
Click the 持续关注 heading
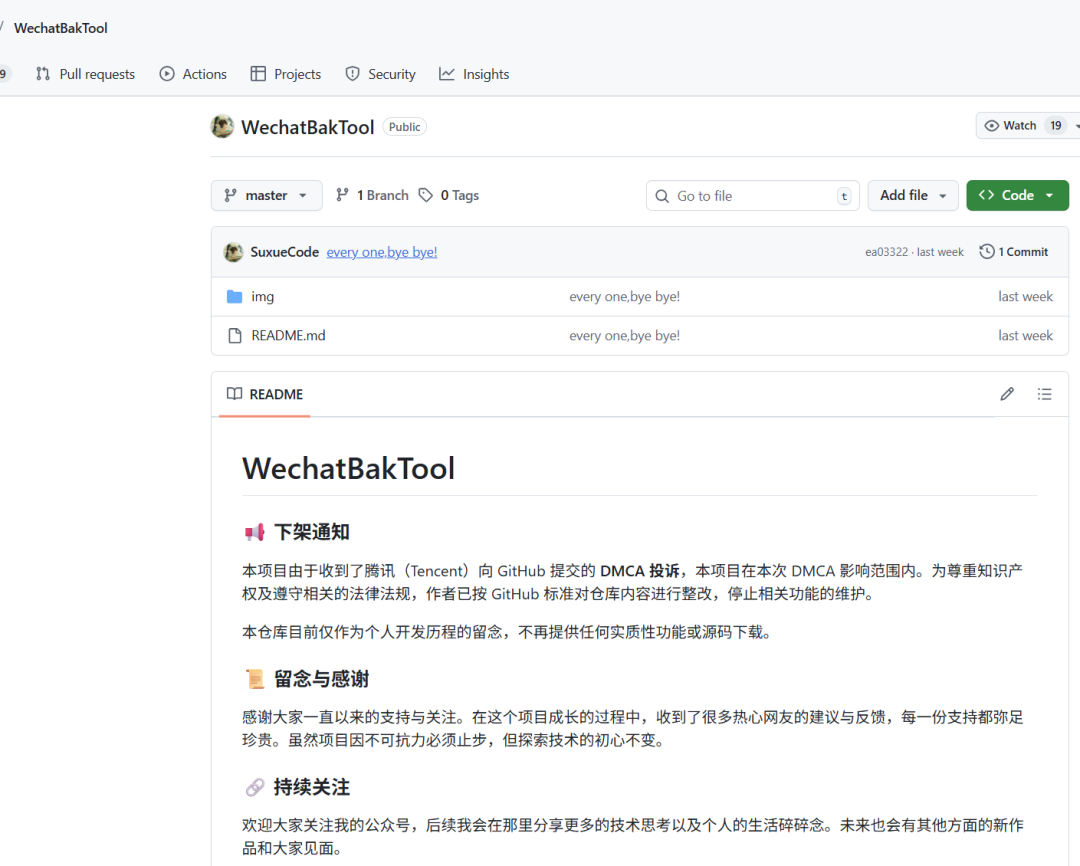click(x=312, y=787)
